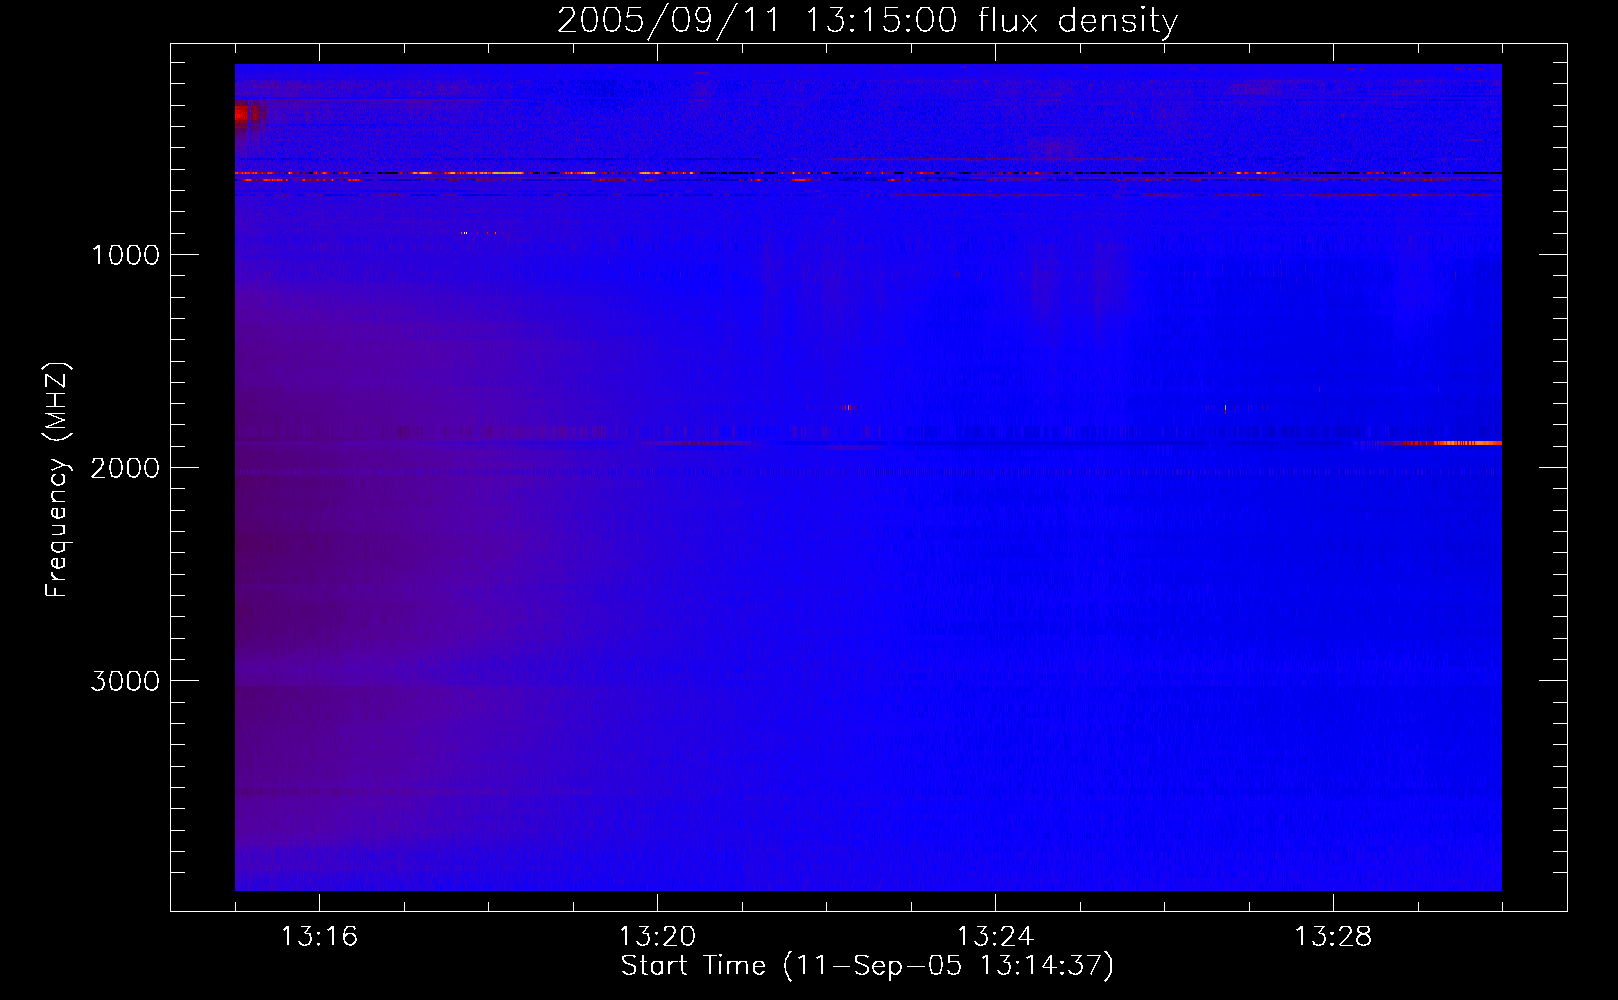Click the bright orange streak near 13:29 at 1900 MHz
The width and height of the screenshot is (1618, 1000).
(x=1450, y=442)
